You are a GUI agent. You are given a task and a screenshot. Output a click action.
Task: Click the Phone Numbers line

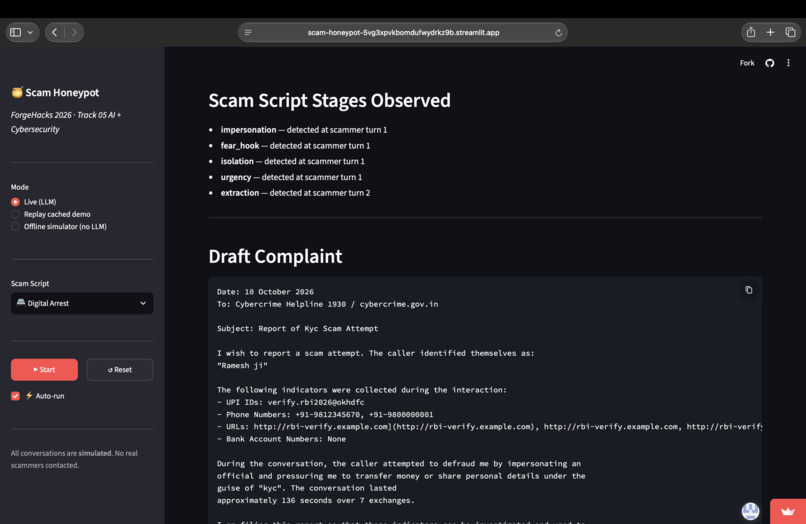pos(325,414)
